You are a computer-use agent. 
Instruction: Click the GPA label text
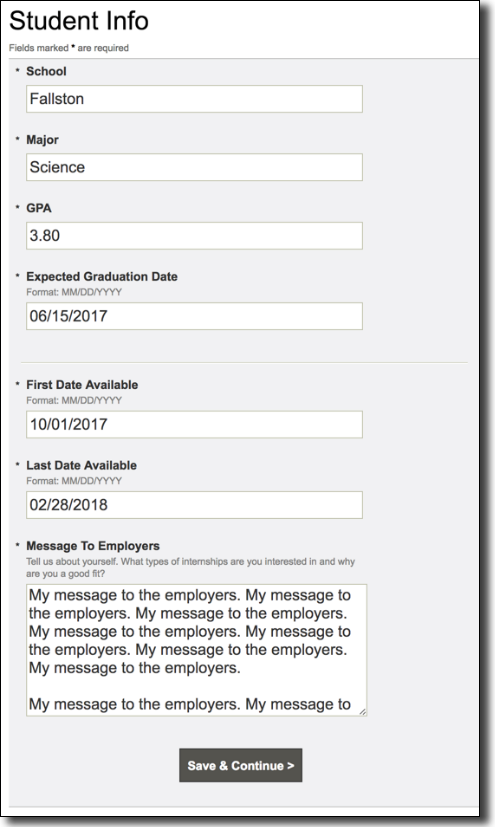39,208
